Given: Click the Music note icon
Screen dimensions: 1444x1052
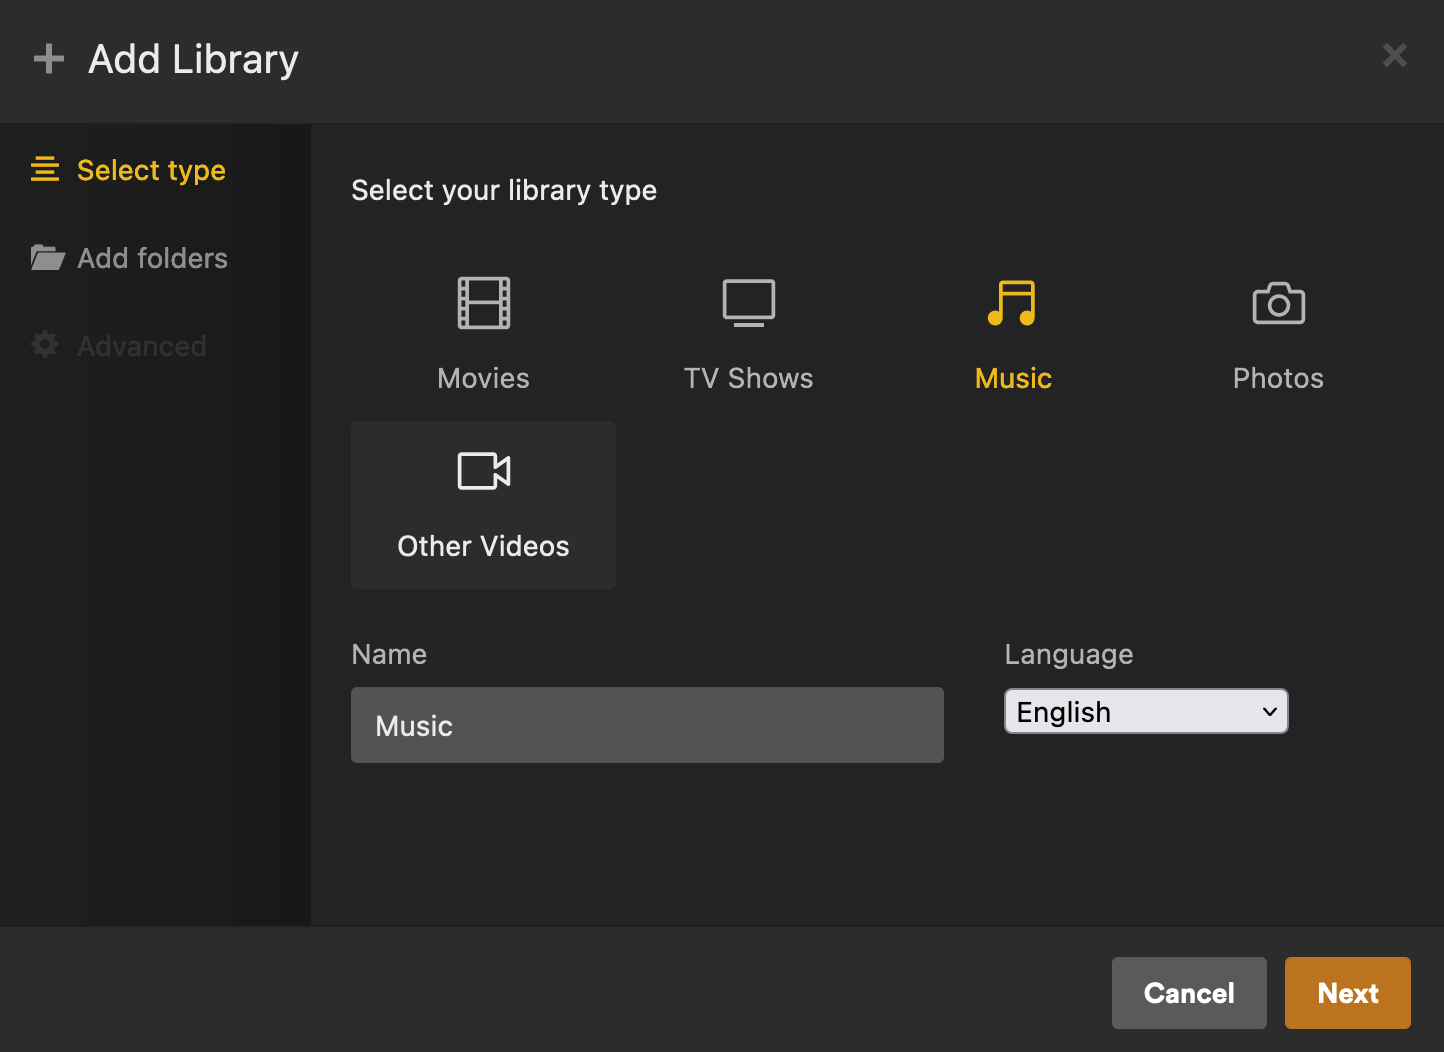Looking at the screenshot, I should click(x=1012, y=303).
